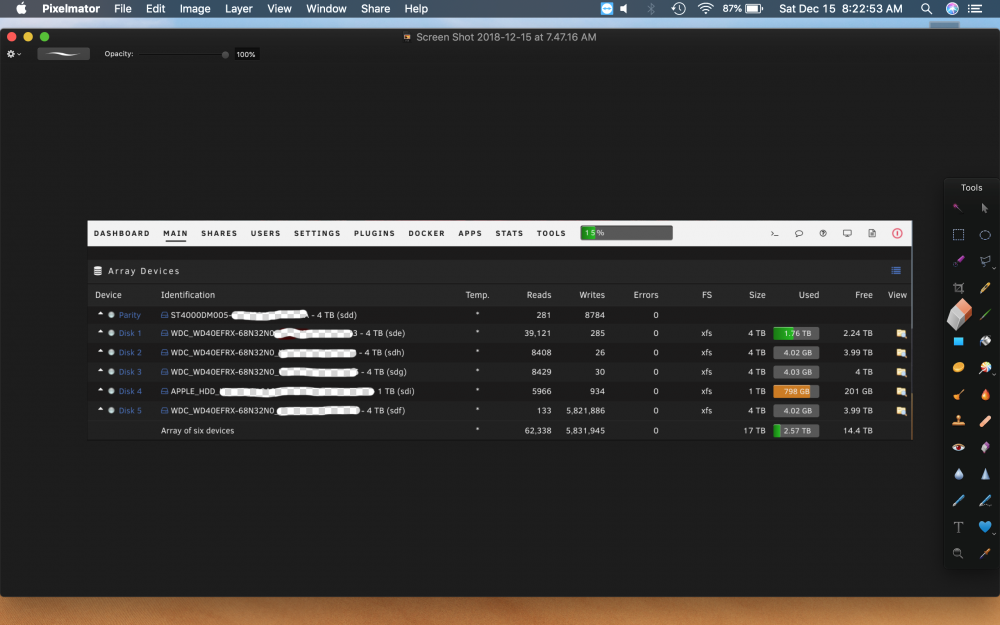Select the band-aid Repair tool
Image resolution: width=1000 pixels, height=625 pixels.
coord(985,420)
